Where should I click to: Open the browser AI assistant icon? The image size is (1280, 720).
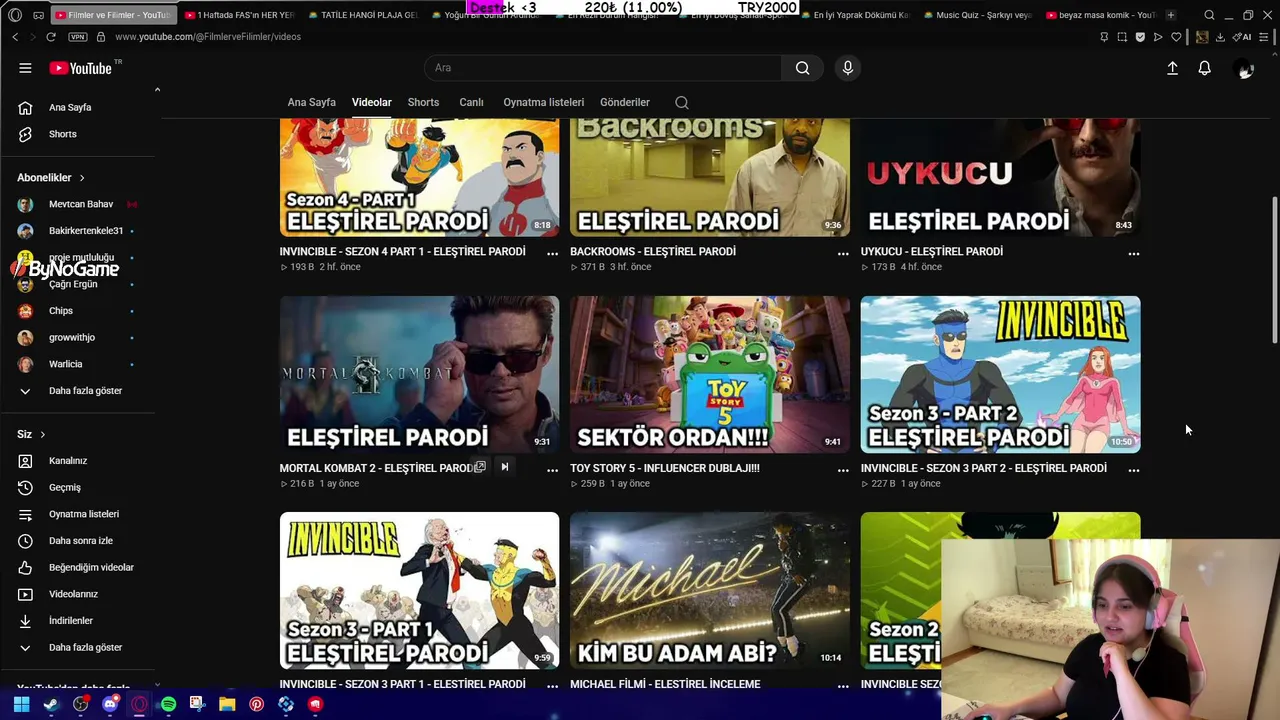pyautogui.click(x=1242, y=37)
